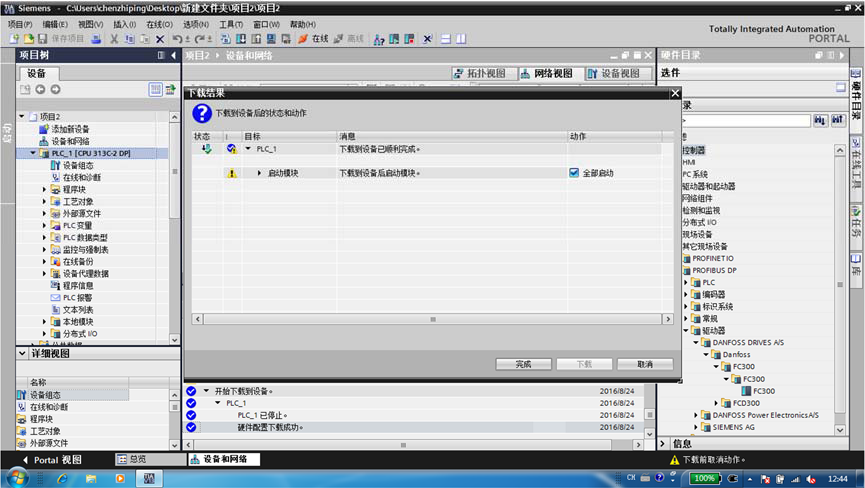Collapse the 详细视图 panel
This screenshot has height=488, width=865.
[x=23, y=354]
